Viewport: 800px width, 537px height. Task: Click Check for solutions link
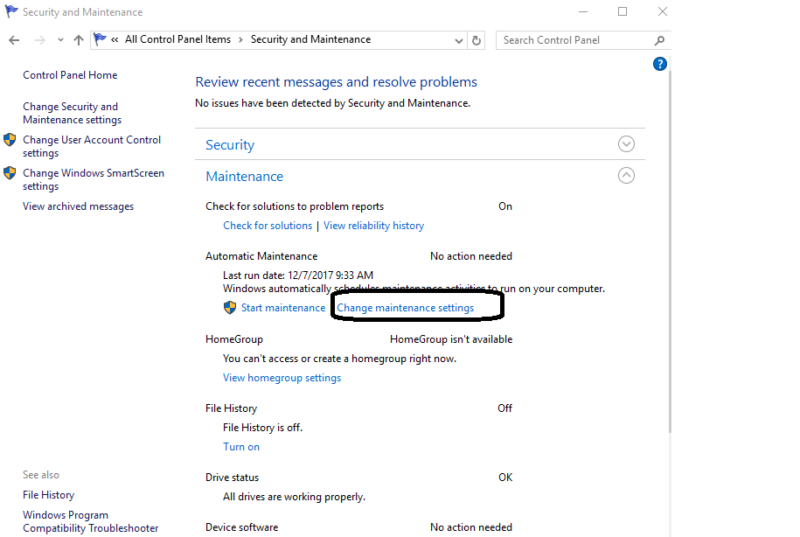267,226
